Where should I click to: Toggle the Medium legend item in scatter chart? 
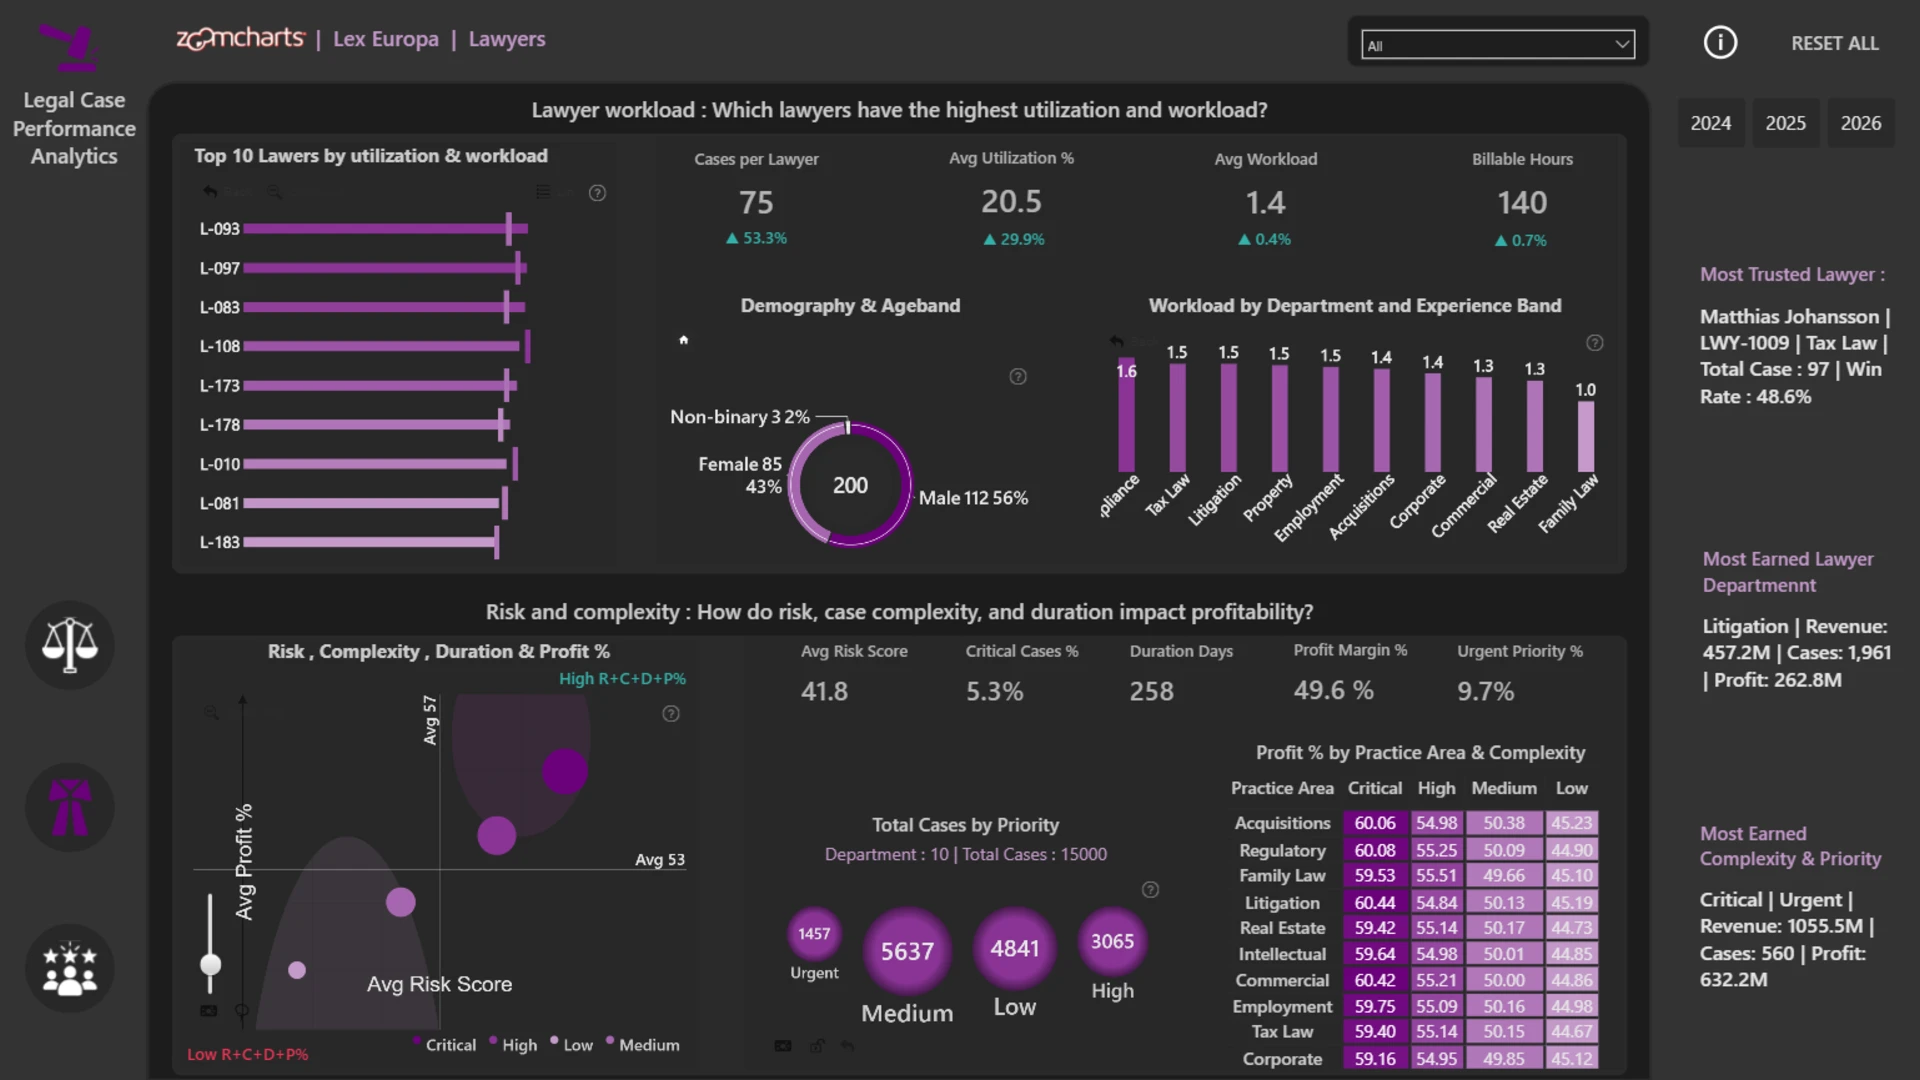(643, 1044)
